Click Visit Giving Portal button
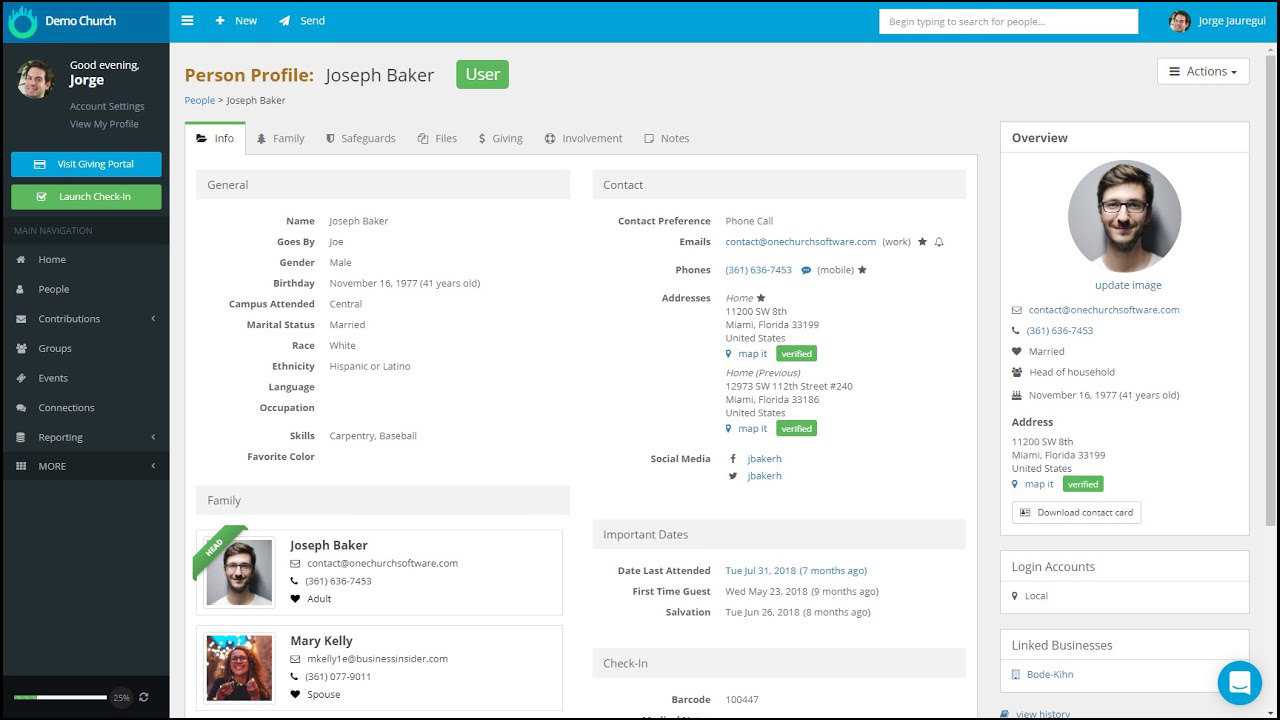The image size is (1280, 720). pyautogui.click(x=86, y=164)
